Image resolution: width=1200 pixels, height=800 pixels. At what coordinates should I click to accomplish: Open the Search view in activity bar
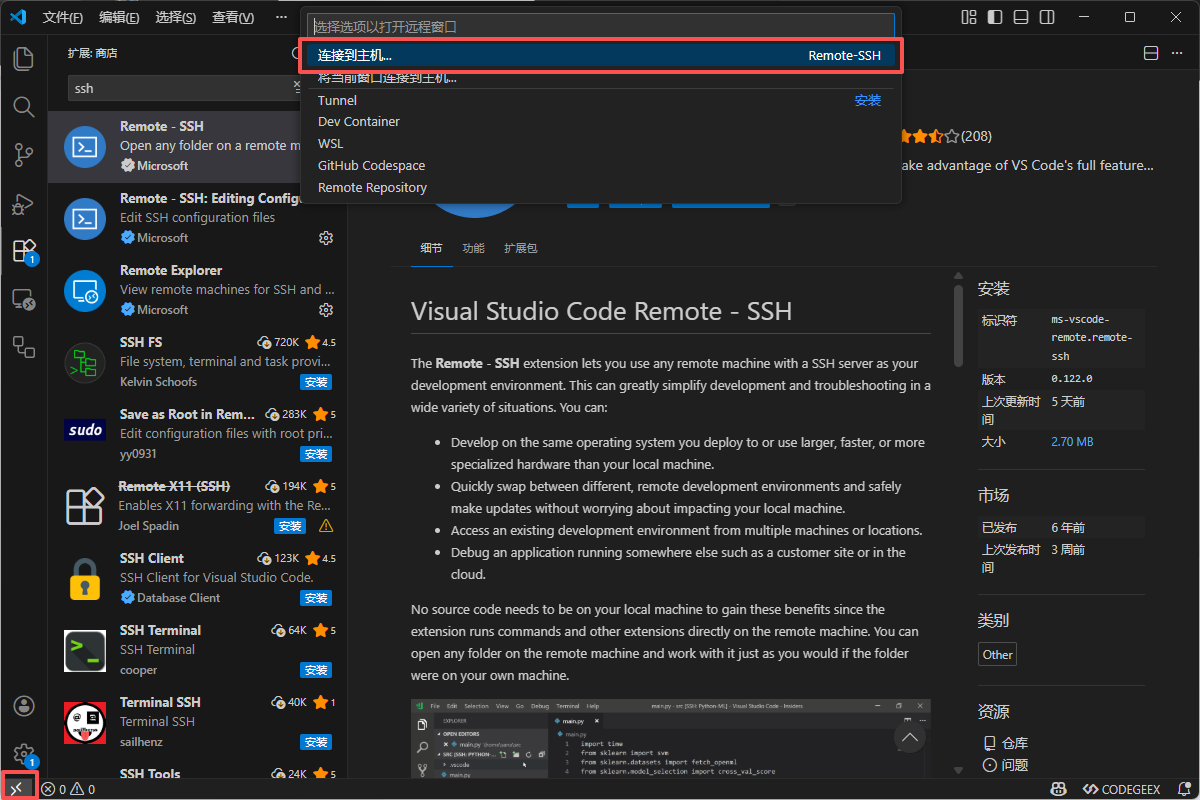(23, 106)
